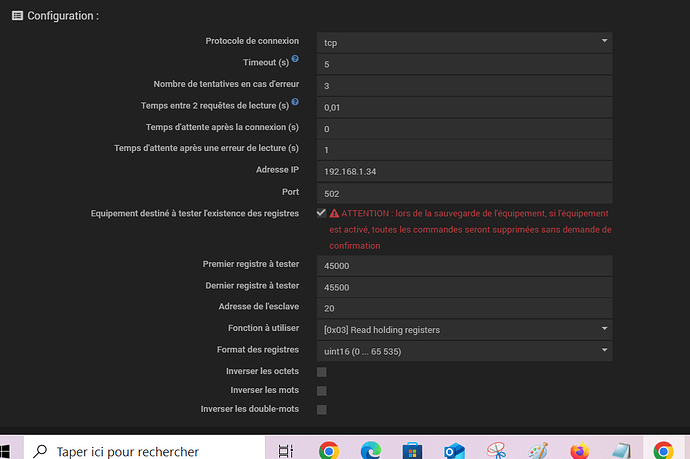Open the Format des registres dropdown
The width and height of the screenshot is (690, 459).
(464, 350)
